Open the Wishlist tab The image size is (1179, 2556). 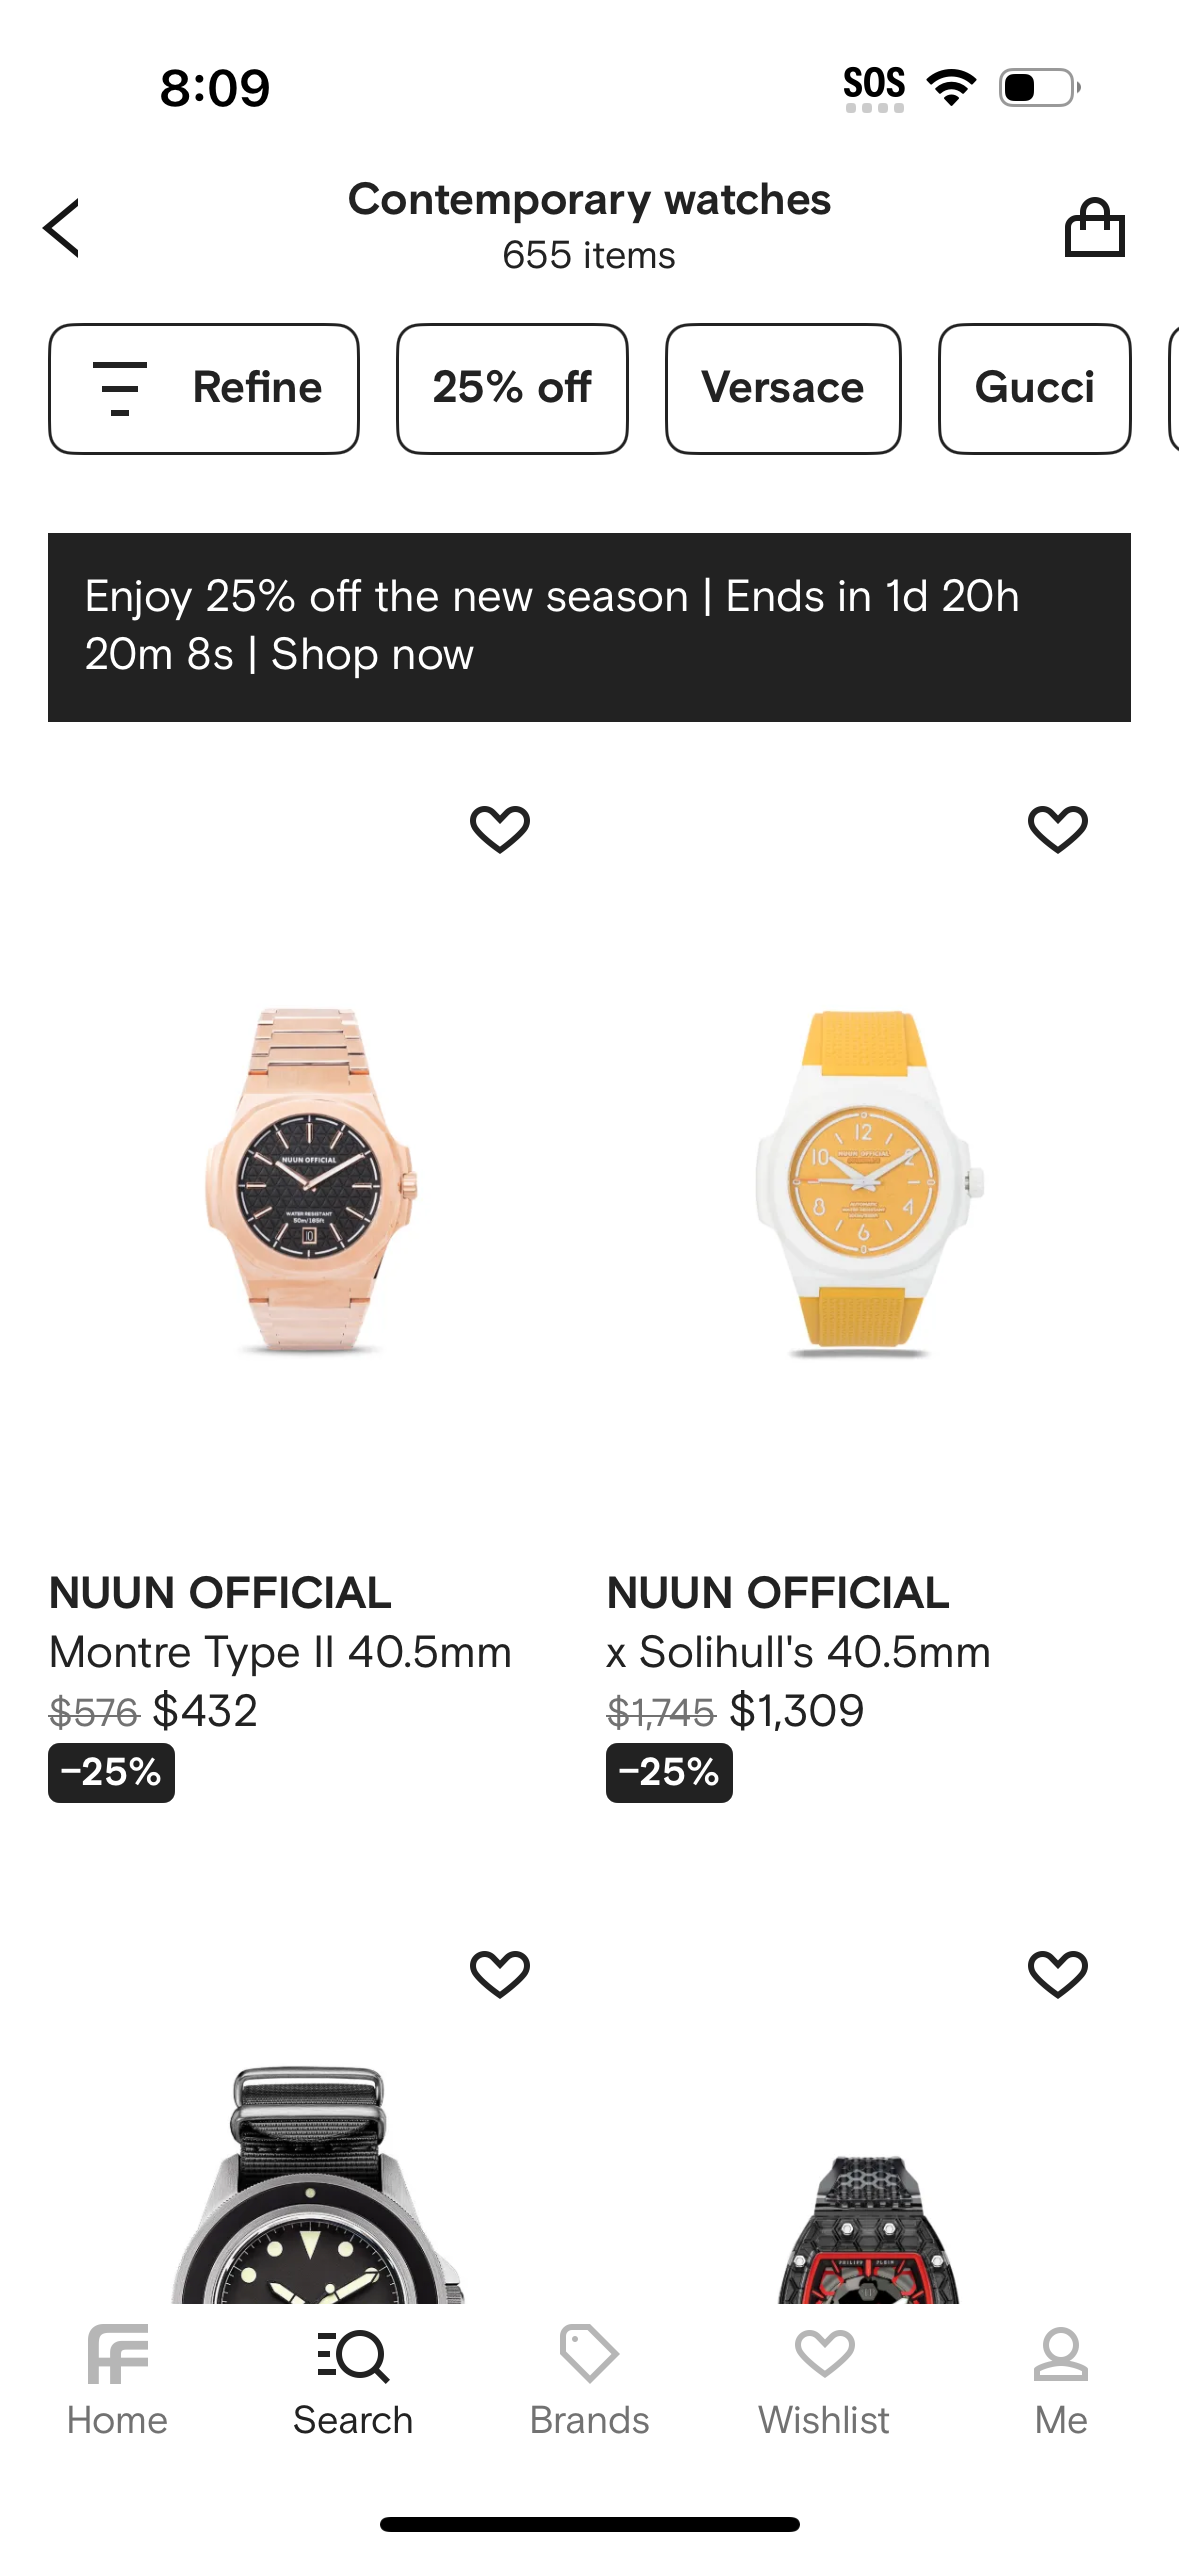pos(824,2380)
